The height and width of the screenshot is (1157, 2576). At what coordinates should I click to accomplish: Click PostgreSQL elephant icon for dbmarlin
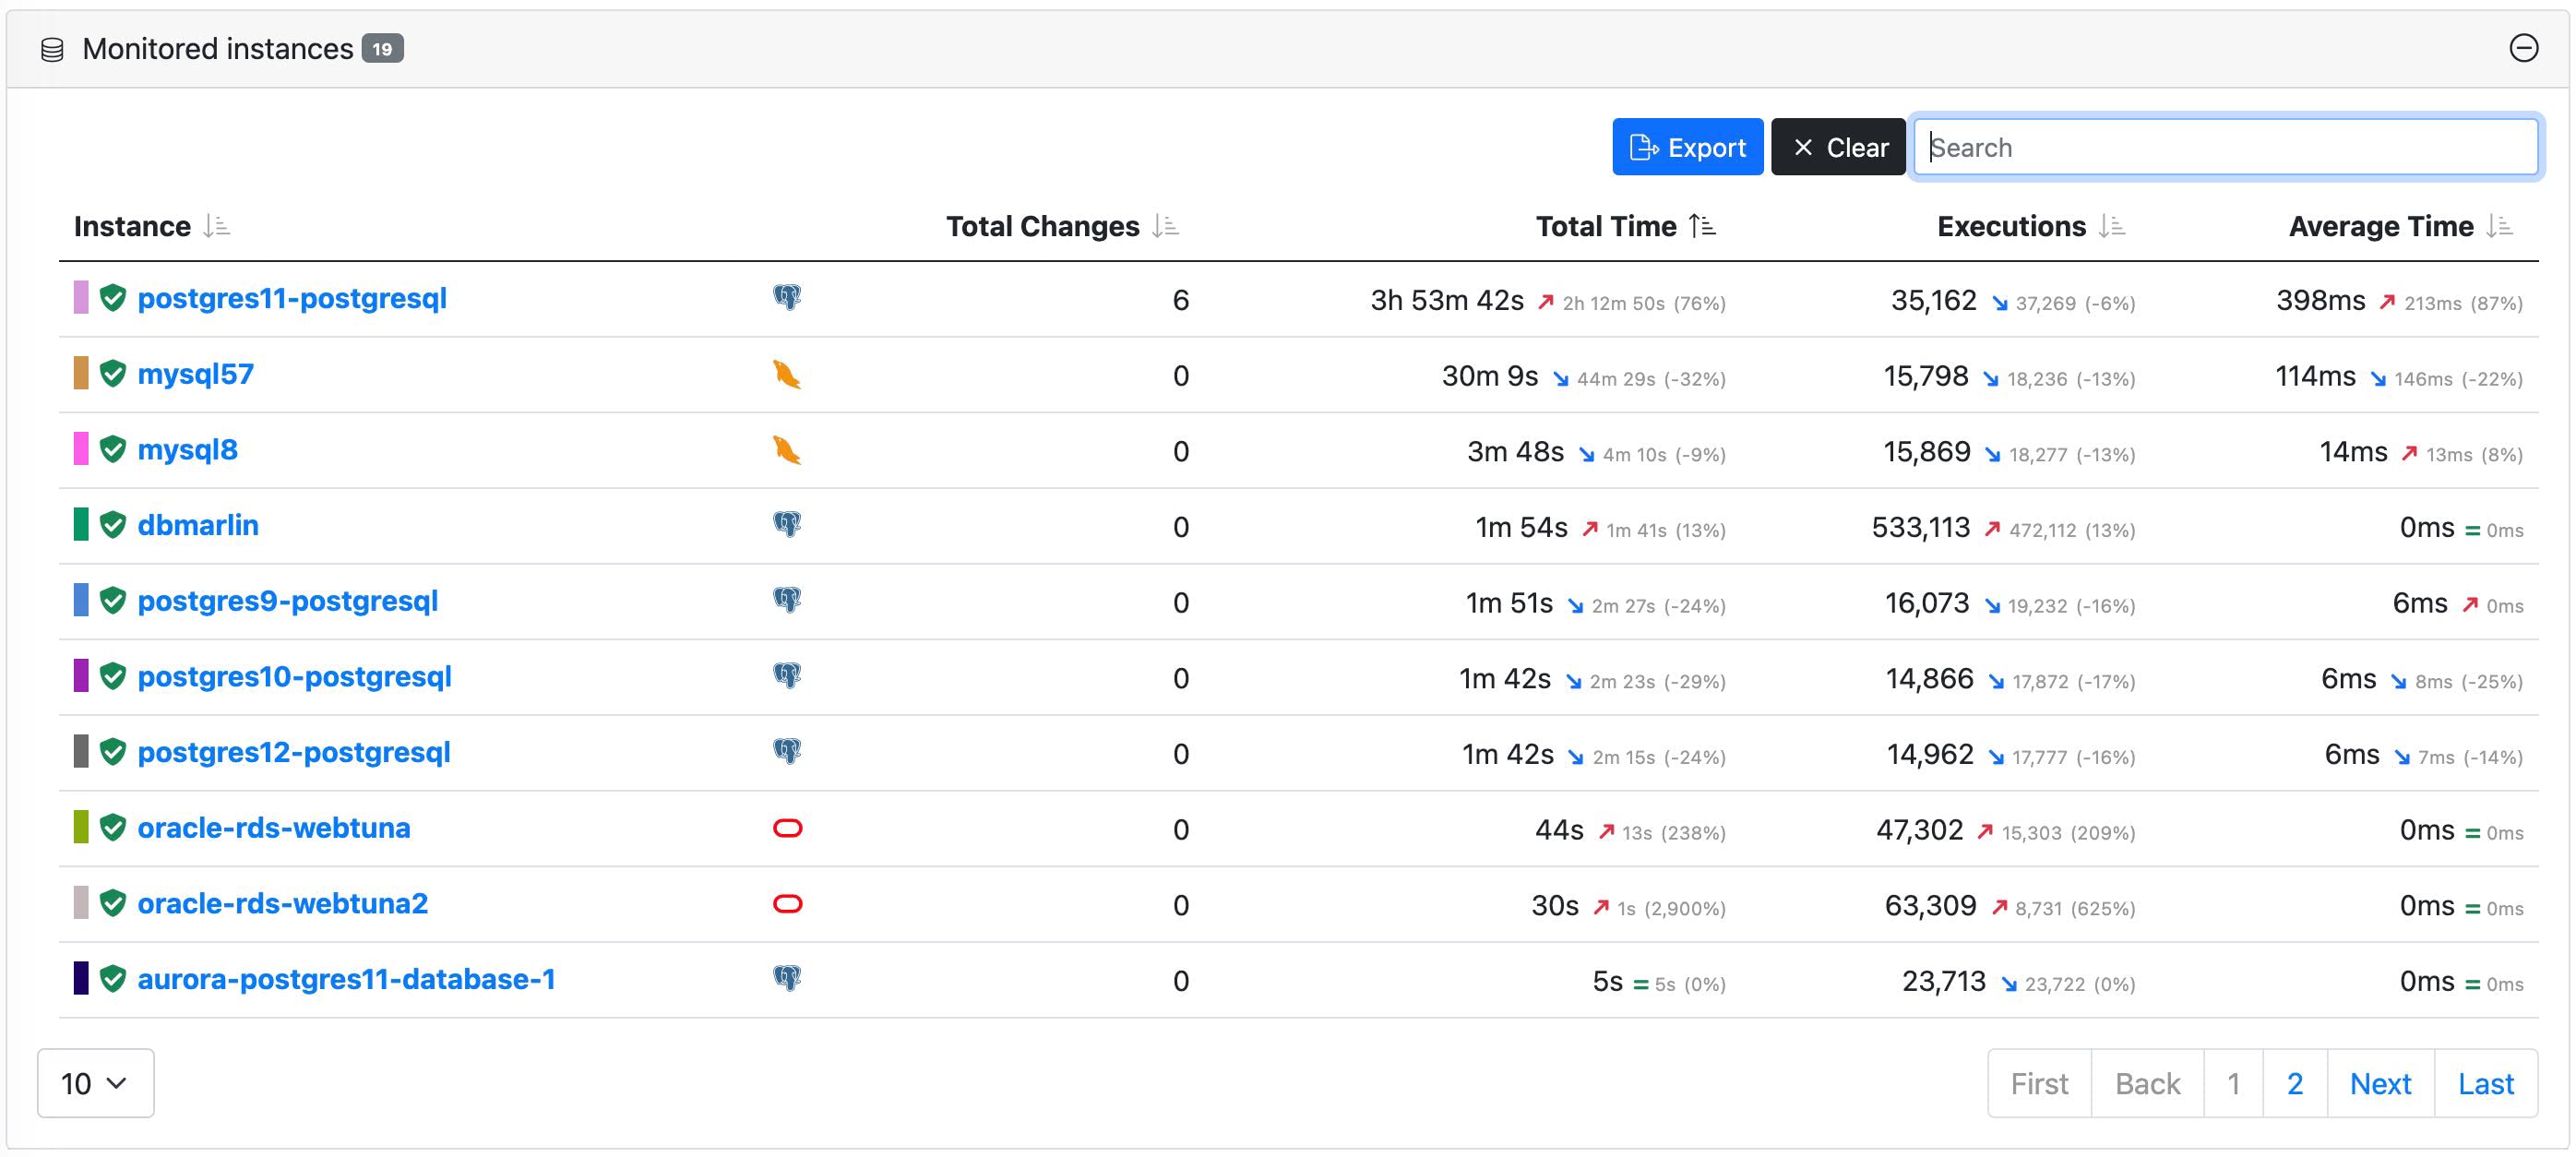point(787,524)
